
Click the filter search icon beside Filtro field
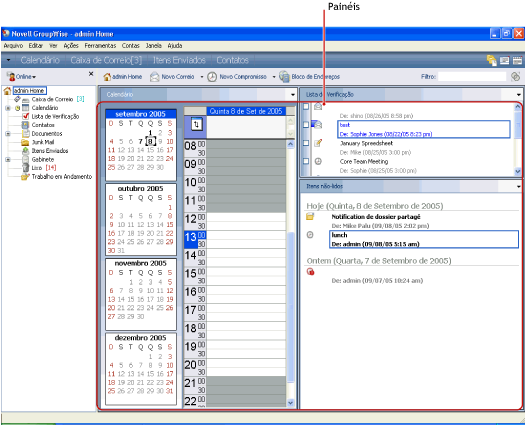tap(516, 77)
